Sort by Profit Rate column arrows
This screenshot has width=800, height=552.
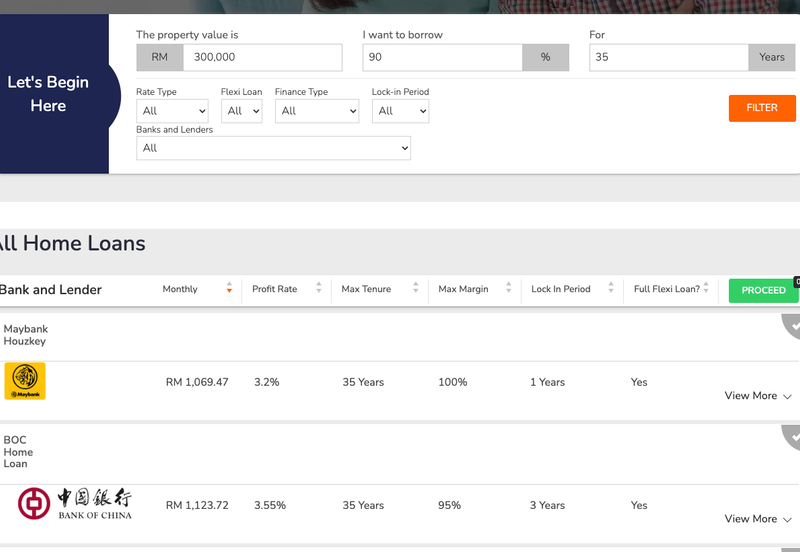[x=319, y=289]
